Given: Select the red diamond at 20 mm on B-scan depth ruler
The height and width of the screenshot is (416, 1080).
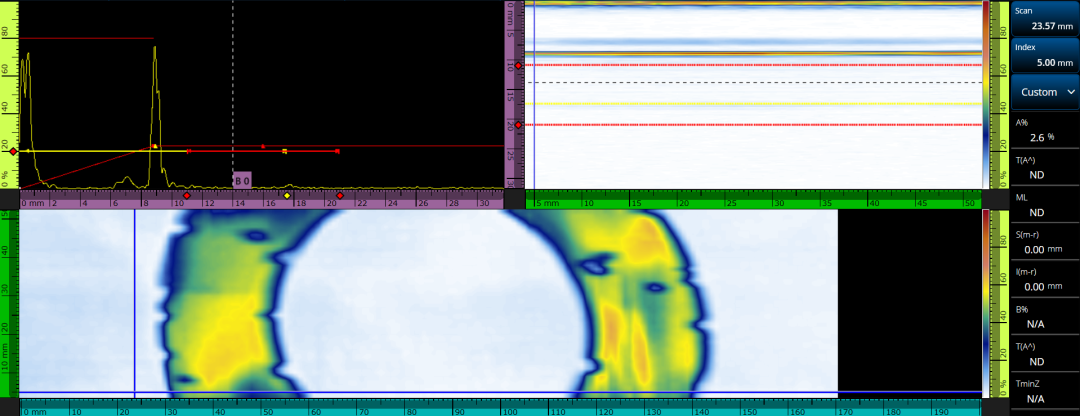Looking at the screenshot, I should click(518, 125).
